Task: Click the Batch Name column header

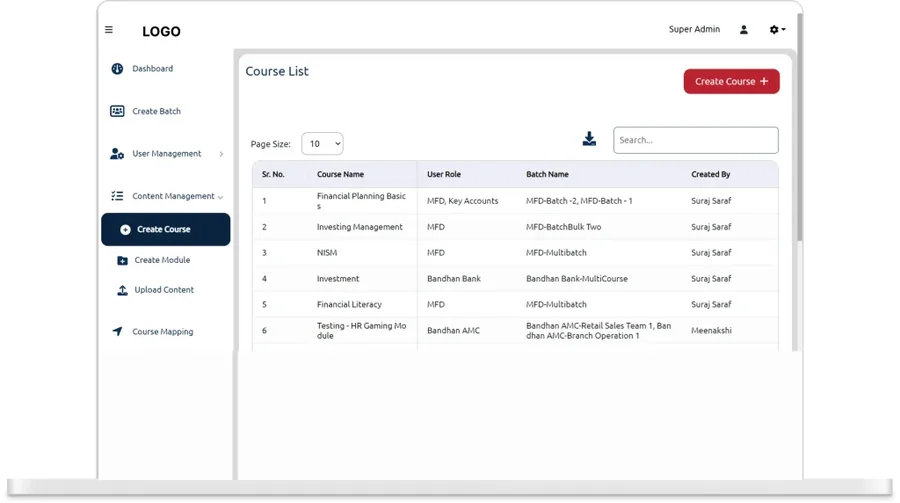Action: click(x=547, y=175)
